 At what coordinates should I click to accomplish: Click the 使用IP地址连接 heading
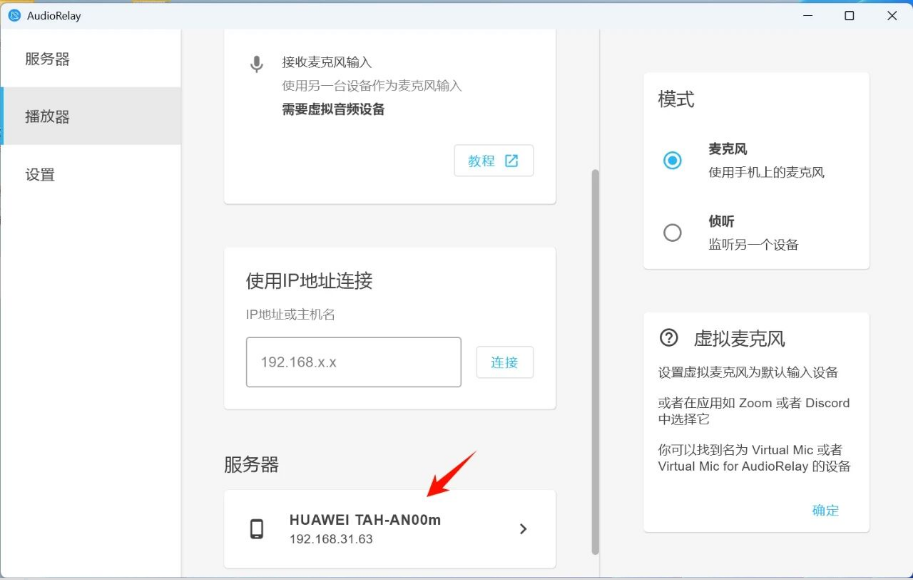point(309,281)
